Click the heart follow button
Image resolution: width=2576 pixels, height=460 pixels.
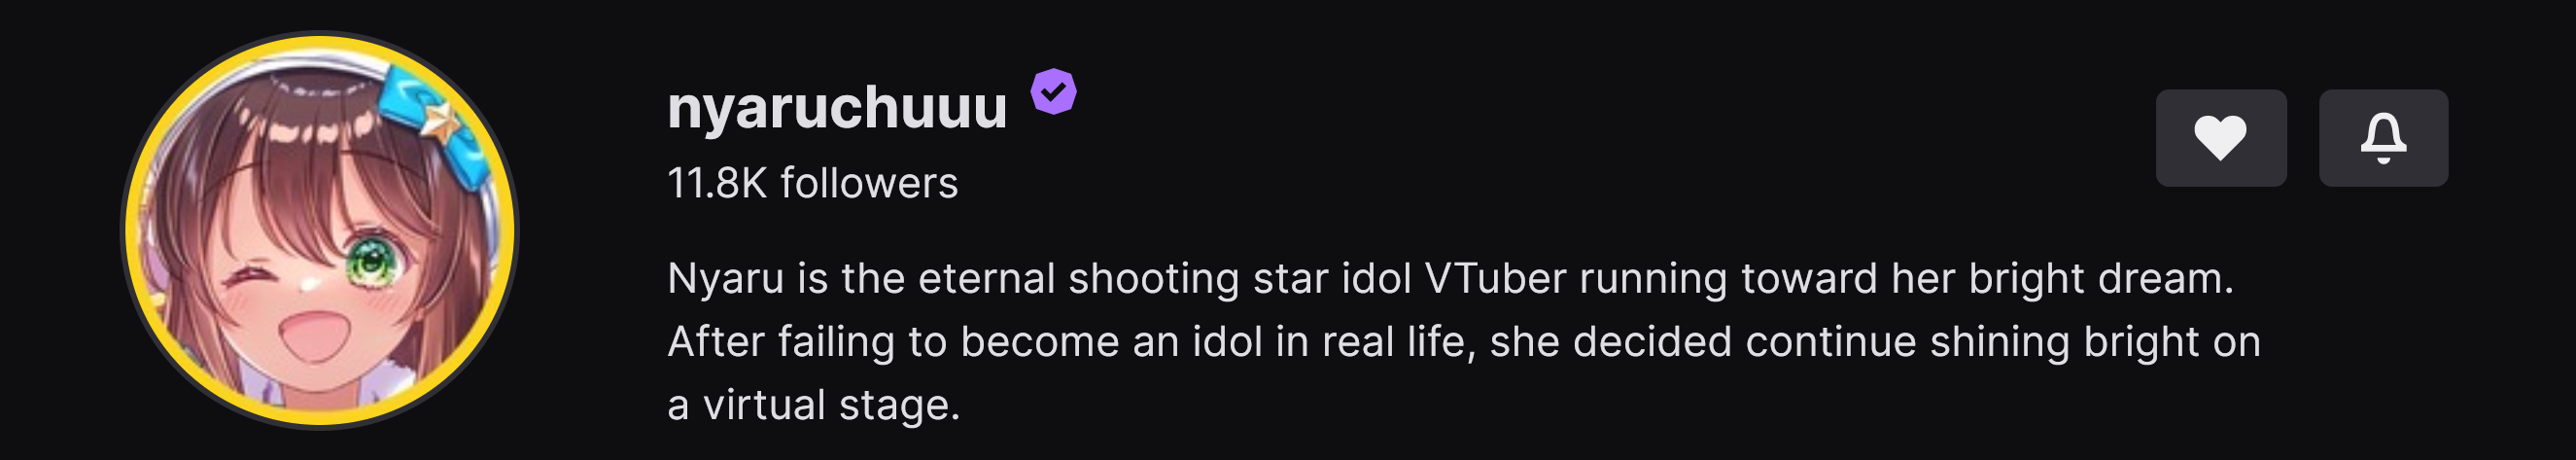pyautogui.click(x=2220, y=138)
